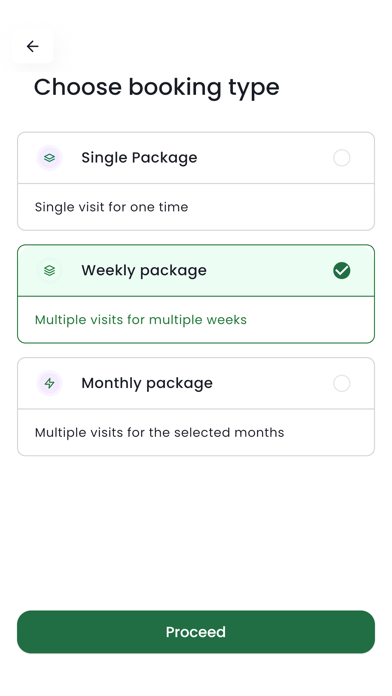Select the Monthly package radio button
Screen dimensions: 392x696
click(x=341, y=383)
